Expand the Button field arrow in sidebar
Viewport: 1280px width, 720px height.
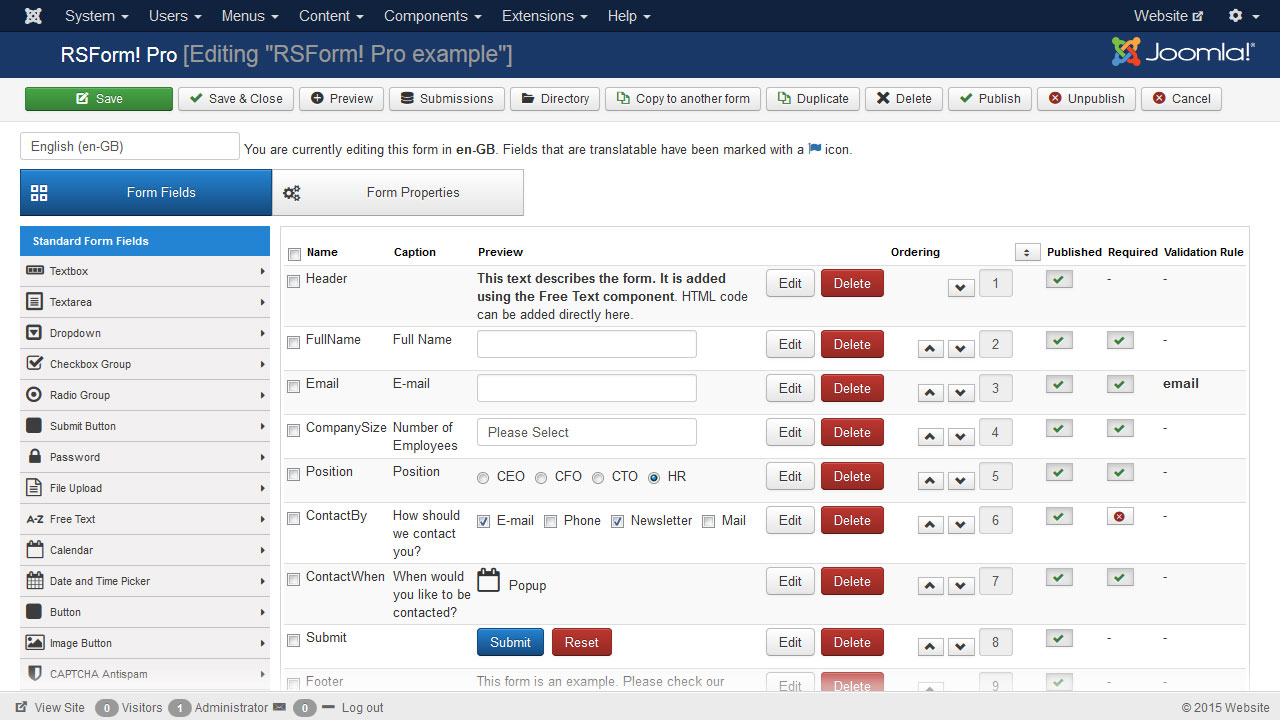pos(263,613)
